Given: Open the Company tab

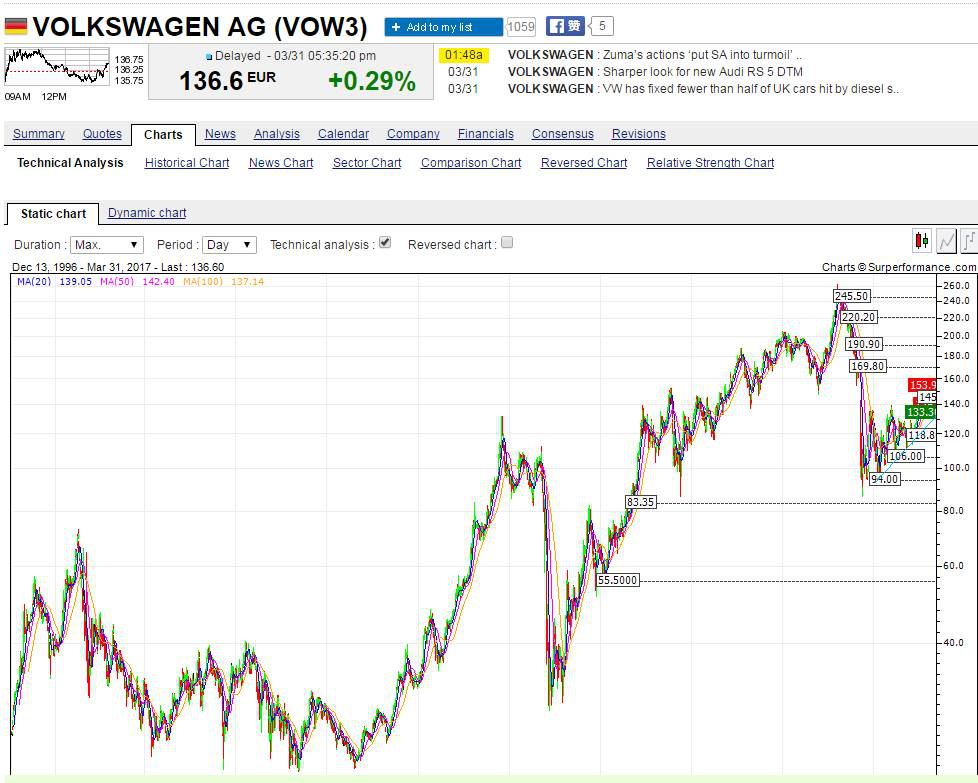Looking at the screenshot, I should pos(414,134).
